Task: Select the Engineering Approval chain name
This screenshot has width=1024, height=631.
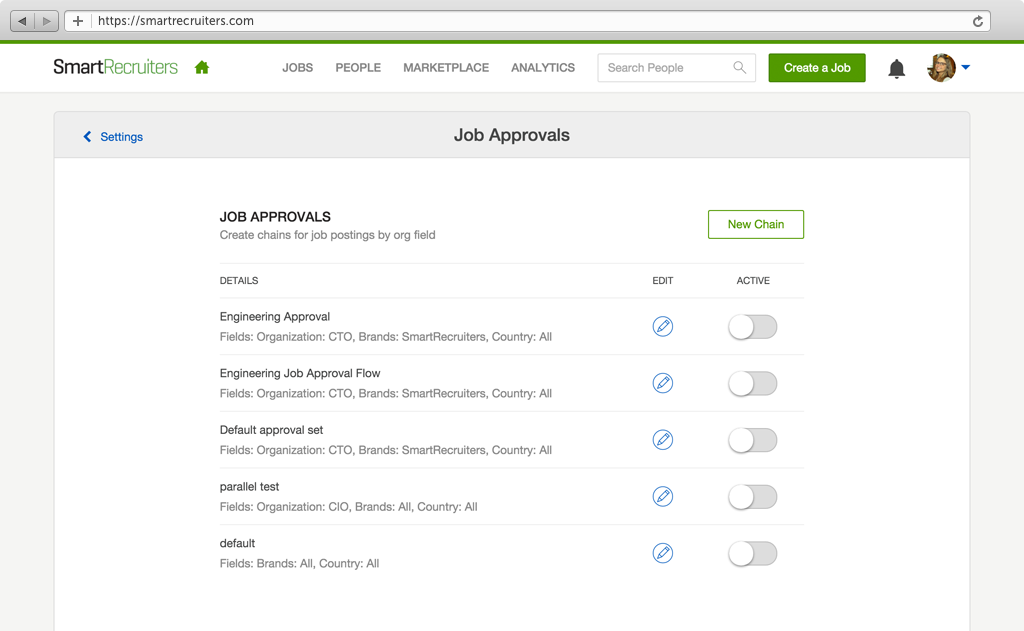Action: [274, 317]
